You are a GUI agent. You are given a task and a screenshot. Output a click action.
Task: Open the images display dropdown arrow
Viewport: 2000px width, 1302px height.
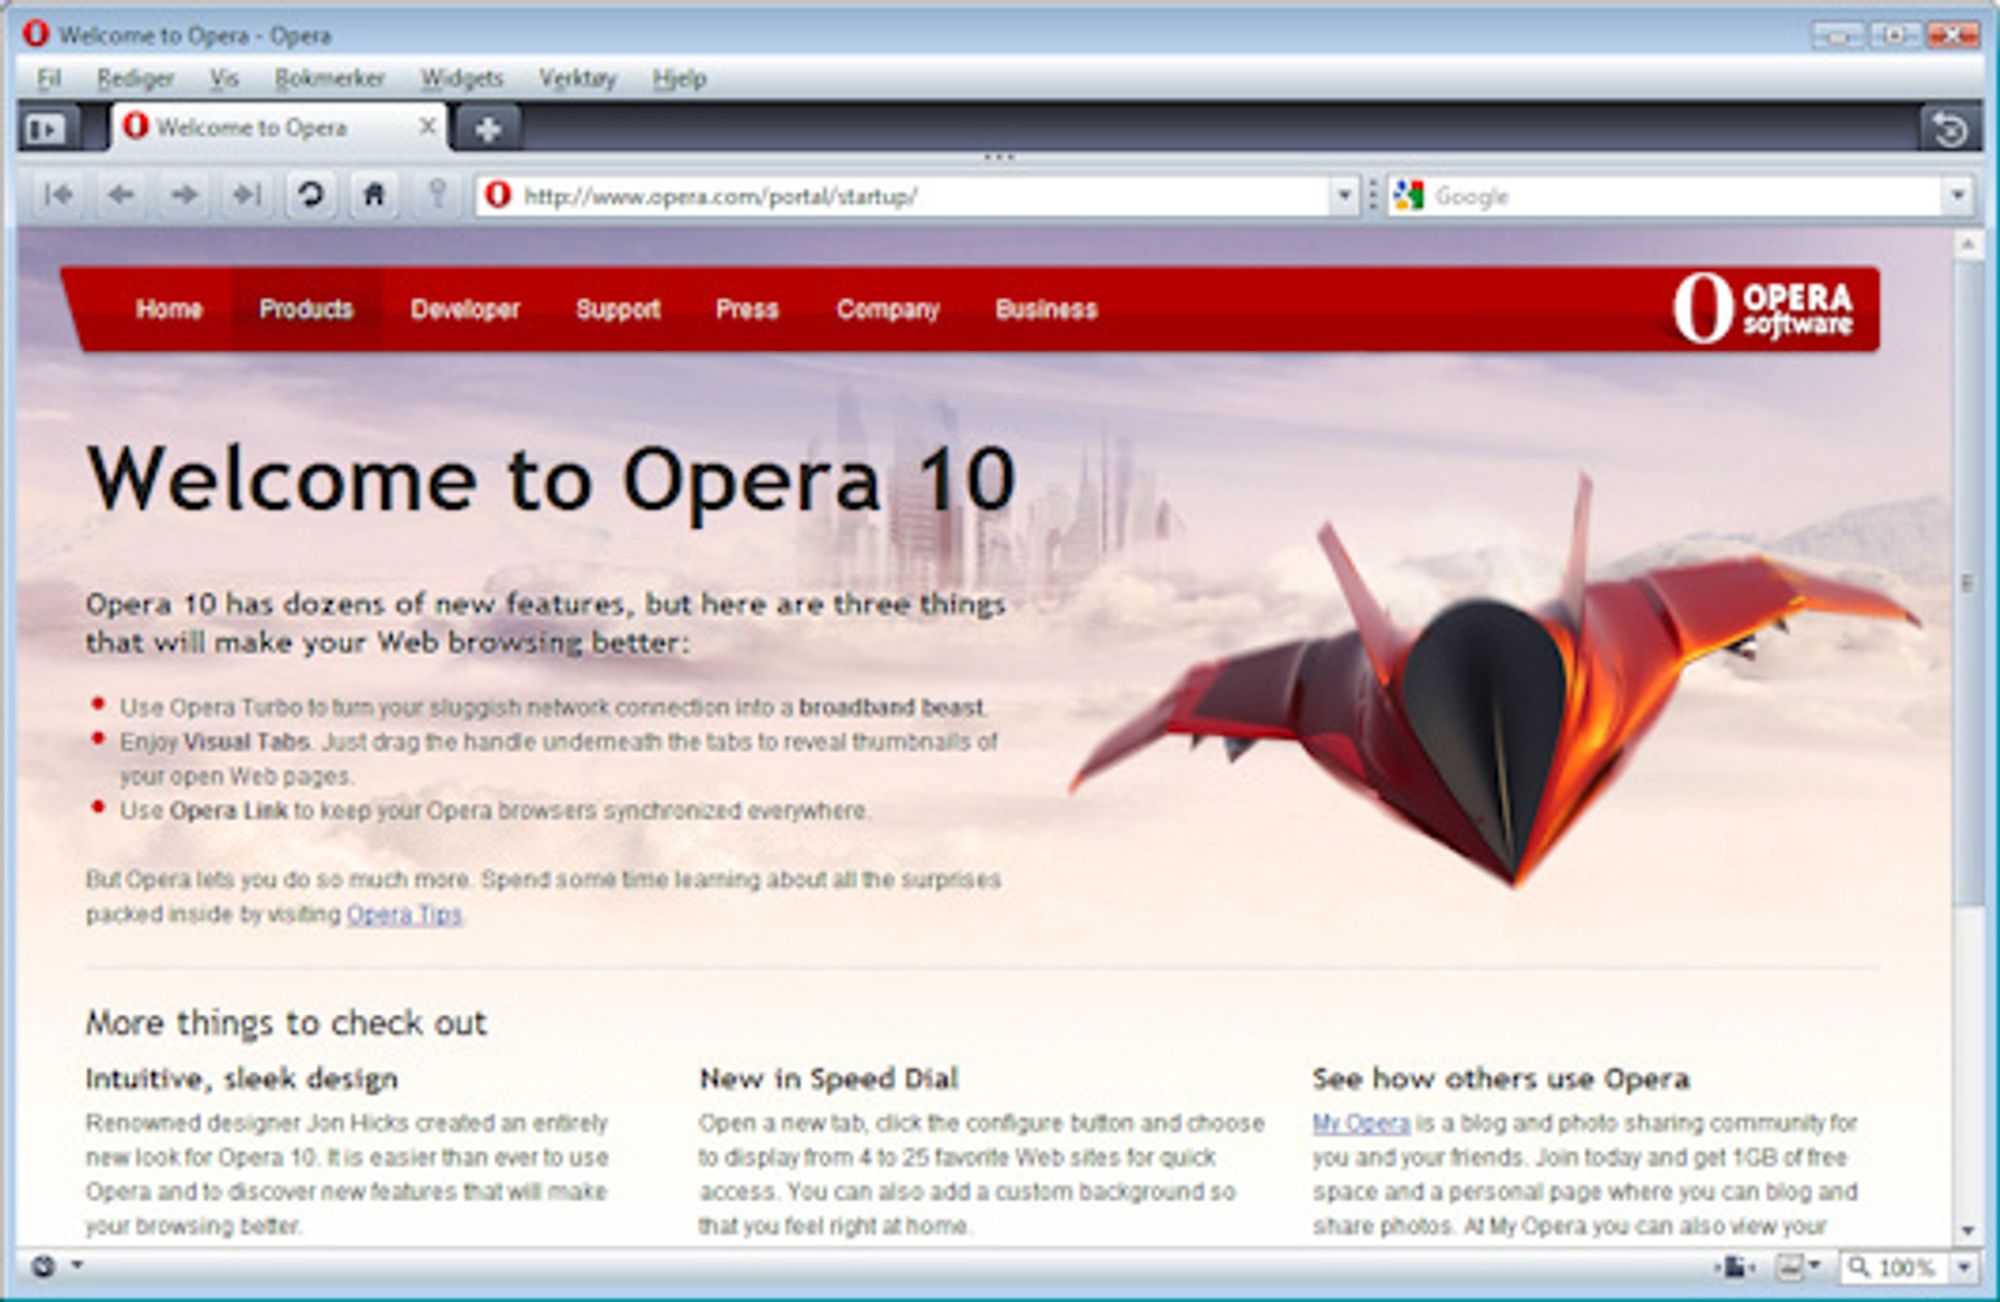pyautogui.click(x=1815, y=1267)
